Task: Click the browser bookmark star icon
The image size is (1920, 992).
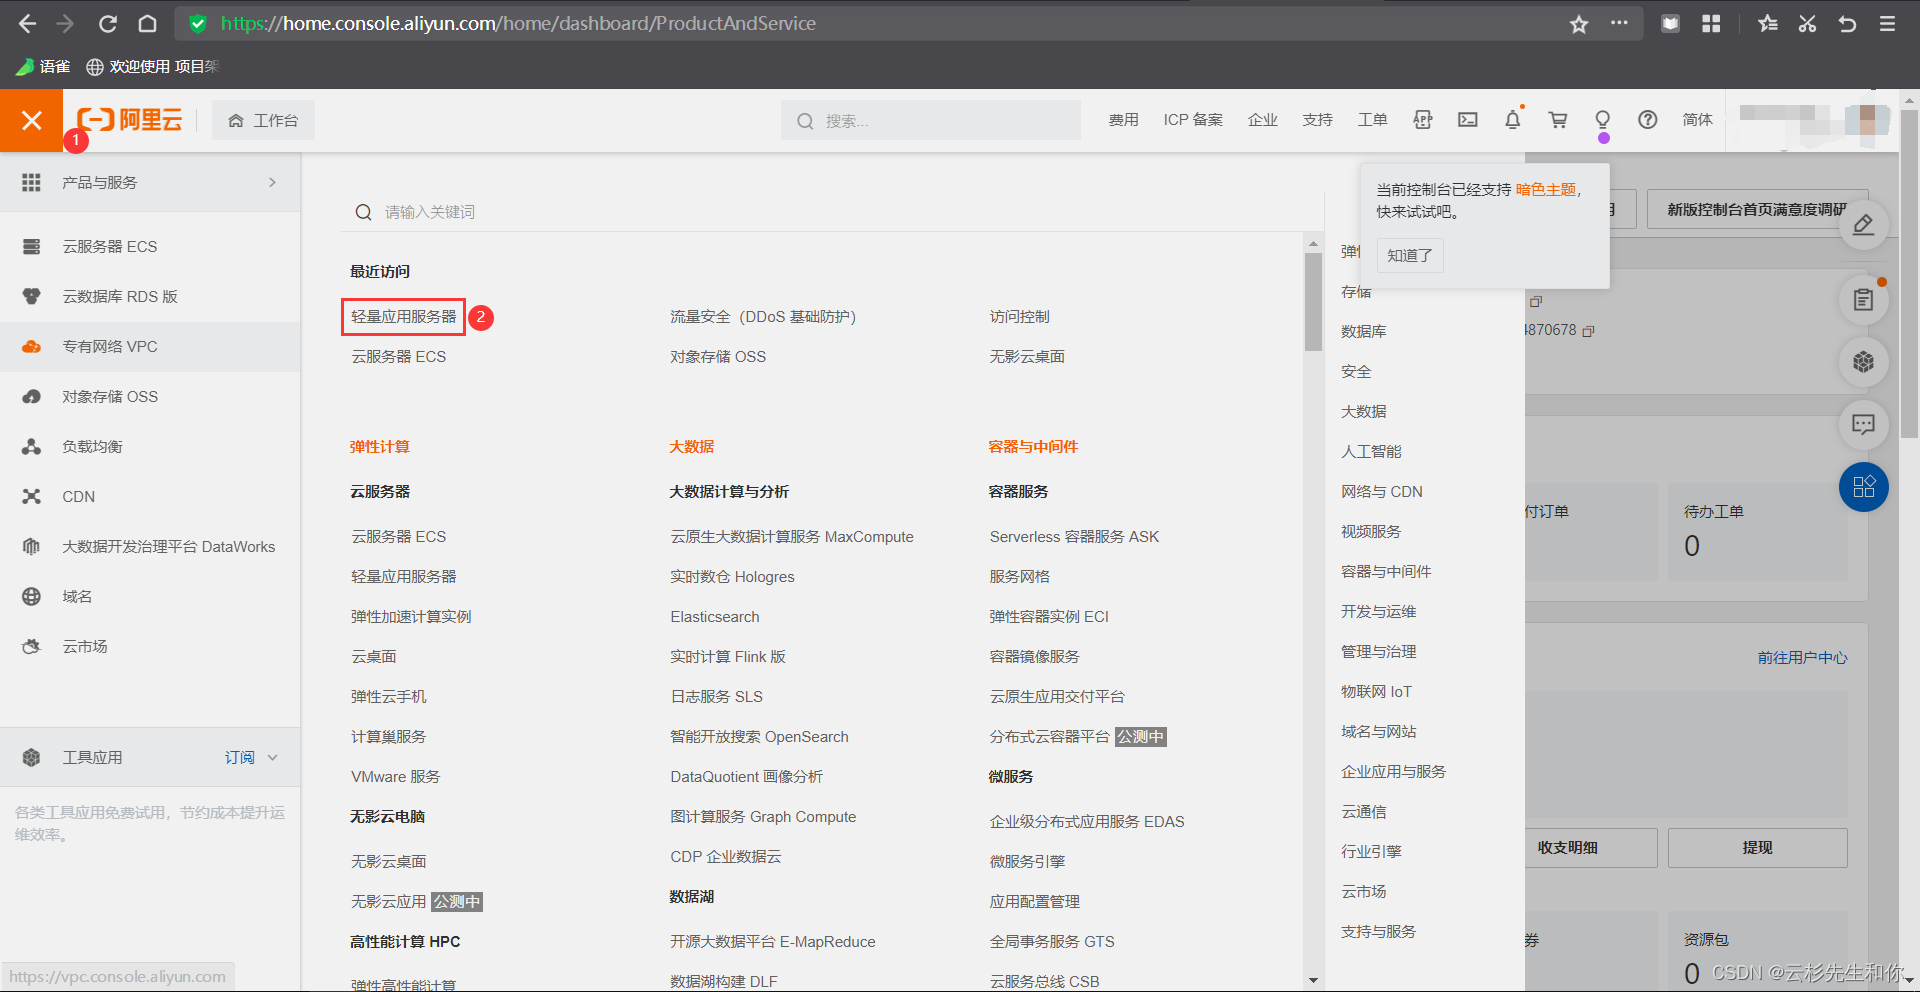Action: coord(1579,24)
